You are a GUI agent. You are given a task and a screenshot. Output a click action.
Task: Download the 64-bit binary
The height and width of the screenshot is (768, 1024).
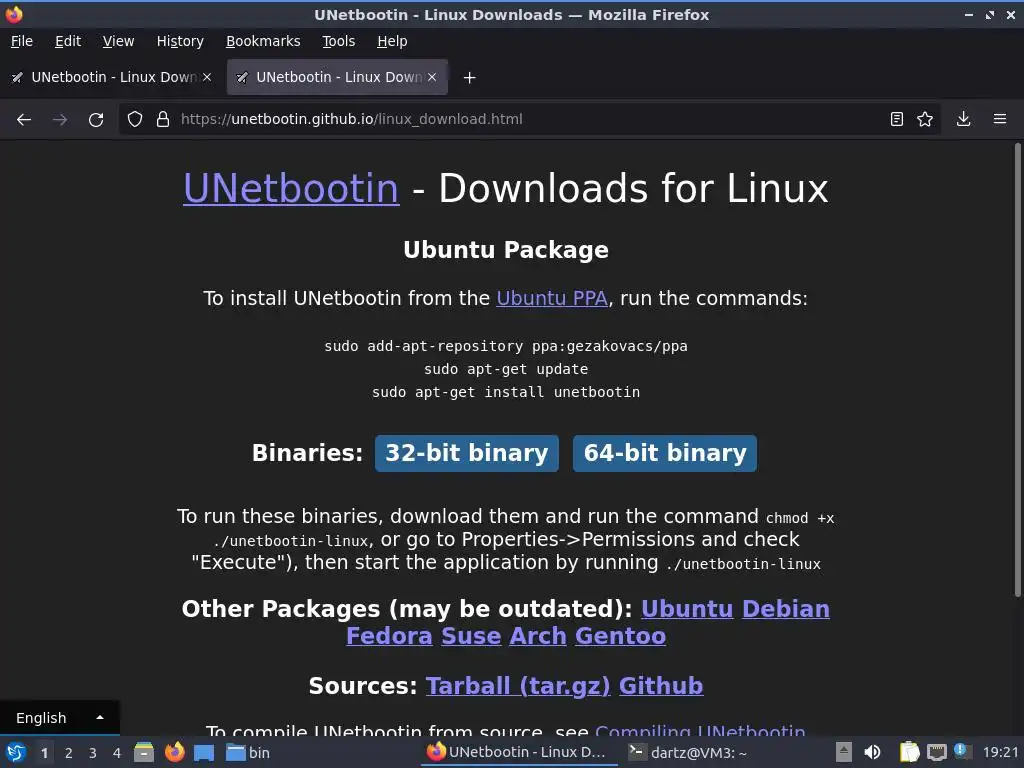(x=665, y=453)
